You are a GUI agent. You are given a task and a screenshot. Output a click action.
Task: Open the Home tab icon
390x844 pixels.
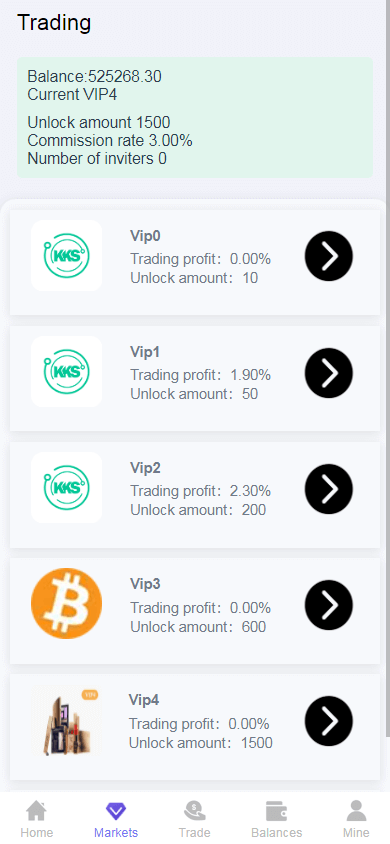[x=37, y=811]
